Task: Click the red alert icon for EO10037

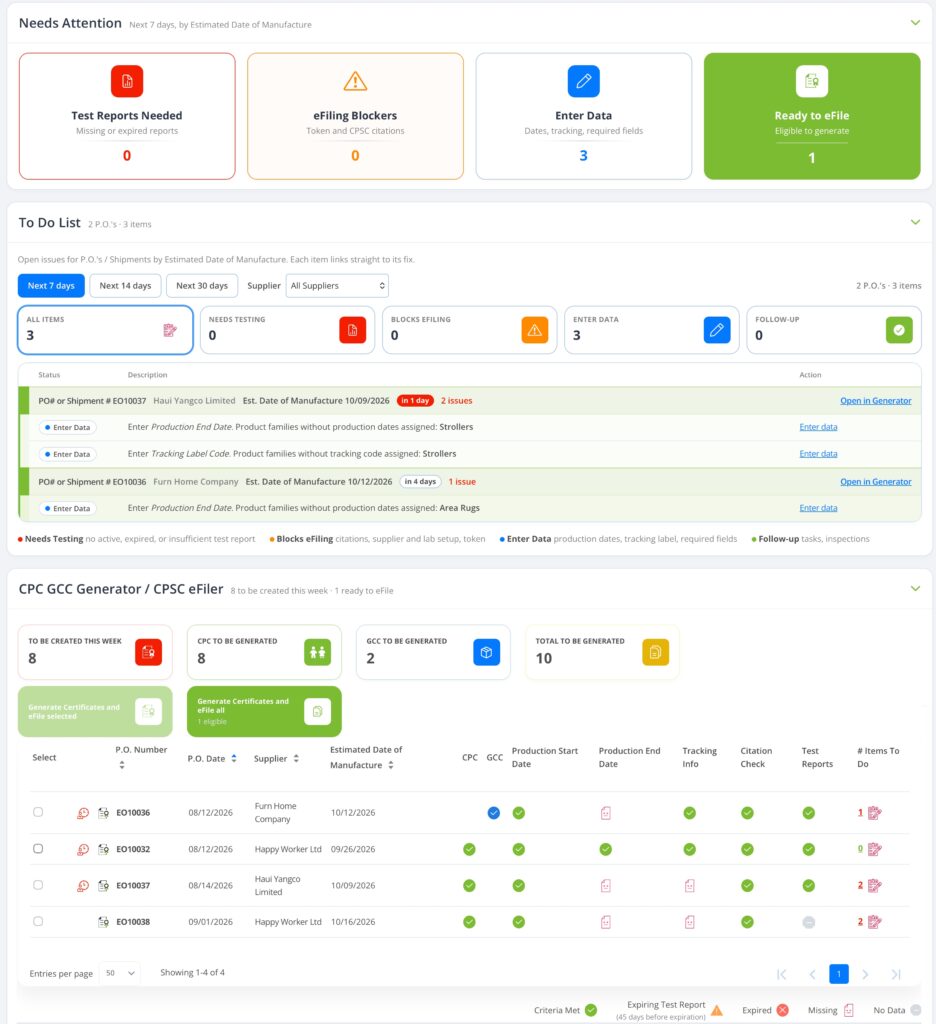Action: point(83,886)
